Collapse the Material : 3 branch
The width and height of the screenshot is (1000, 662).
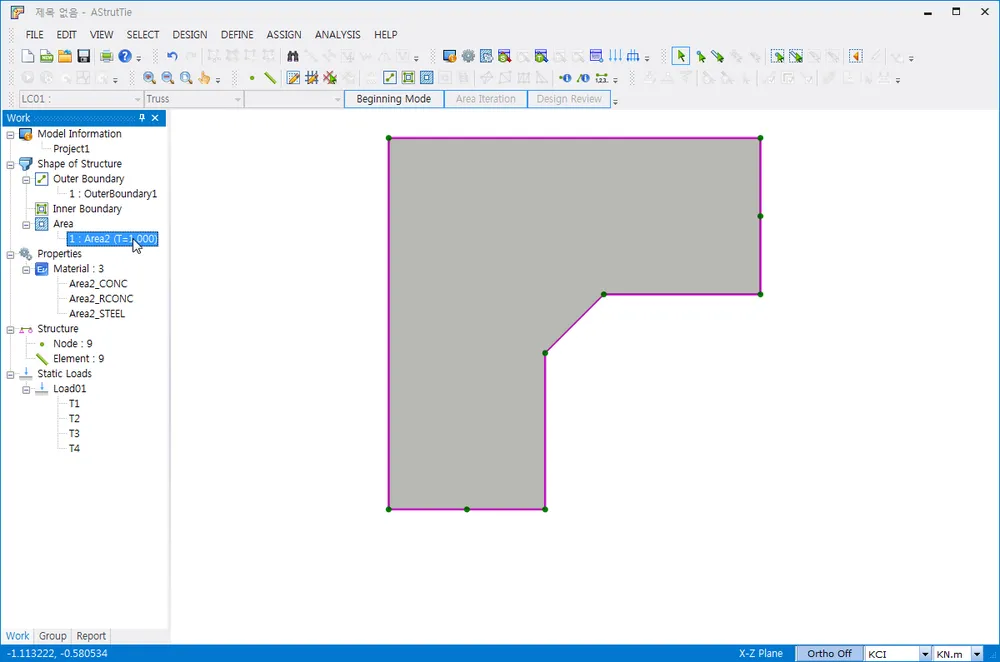[x=26, y=270]
